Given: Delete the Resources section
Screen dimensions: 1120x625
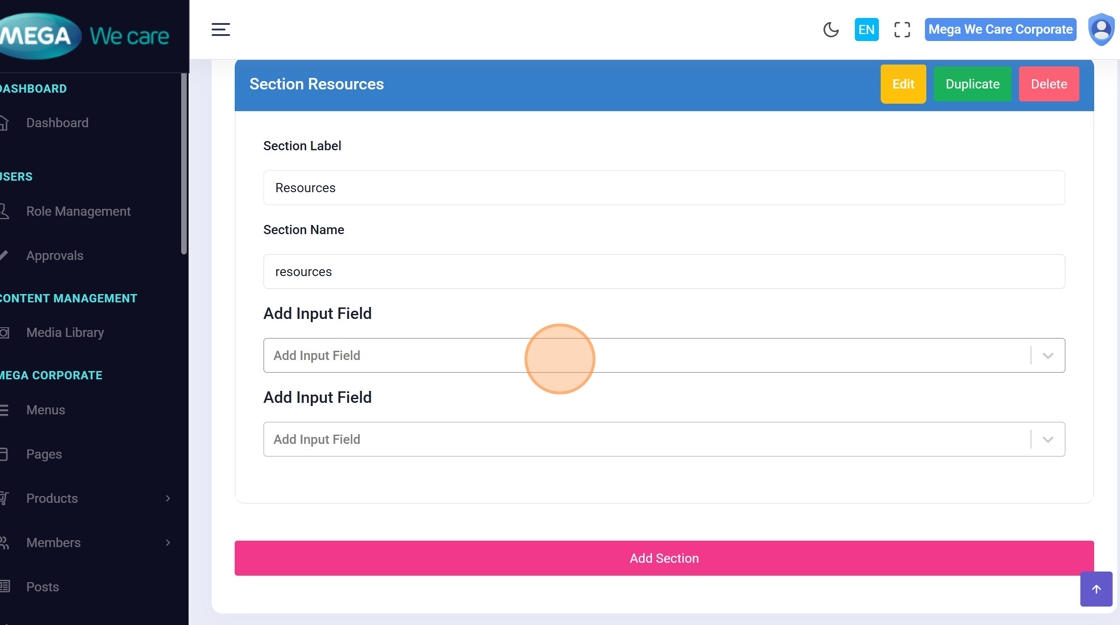Looking at the screenshot, I should coord(1048,84).
